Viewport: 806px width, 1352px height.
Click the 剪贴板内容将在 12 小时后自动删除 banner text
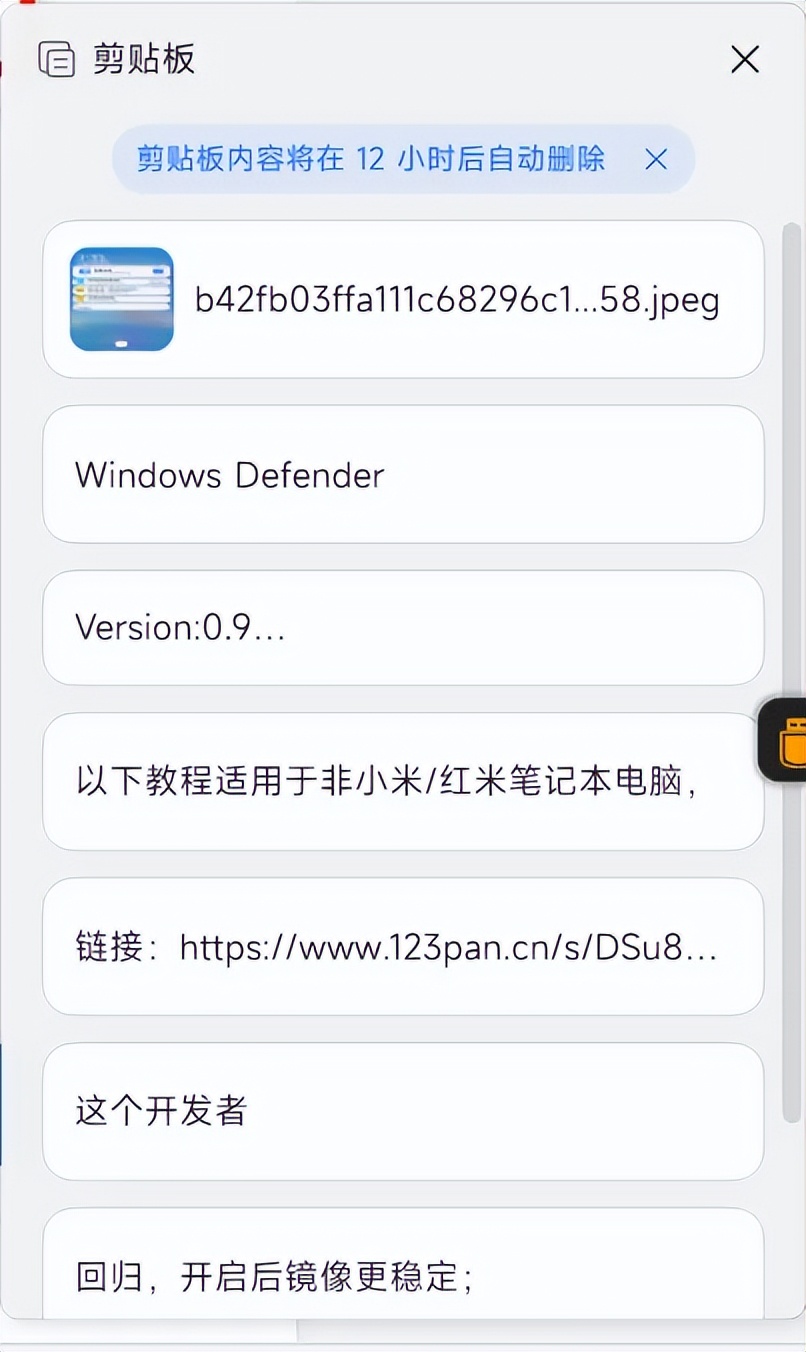pyautogui.click(x=371, y=159)
